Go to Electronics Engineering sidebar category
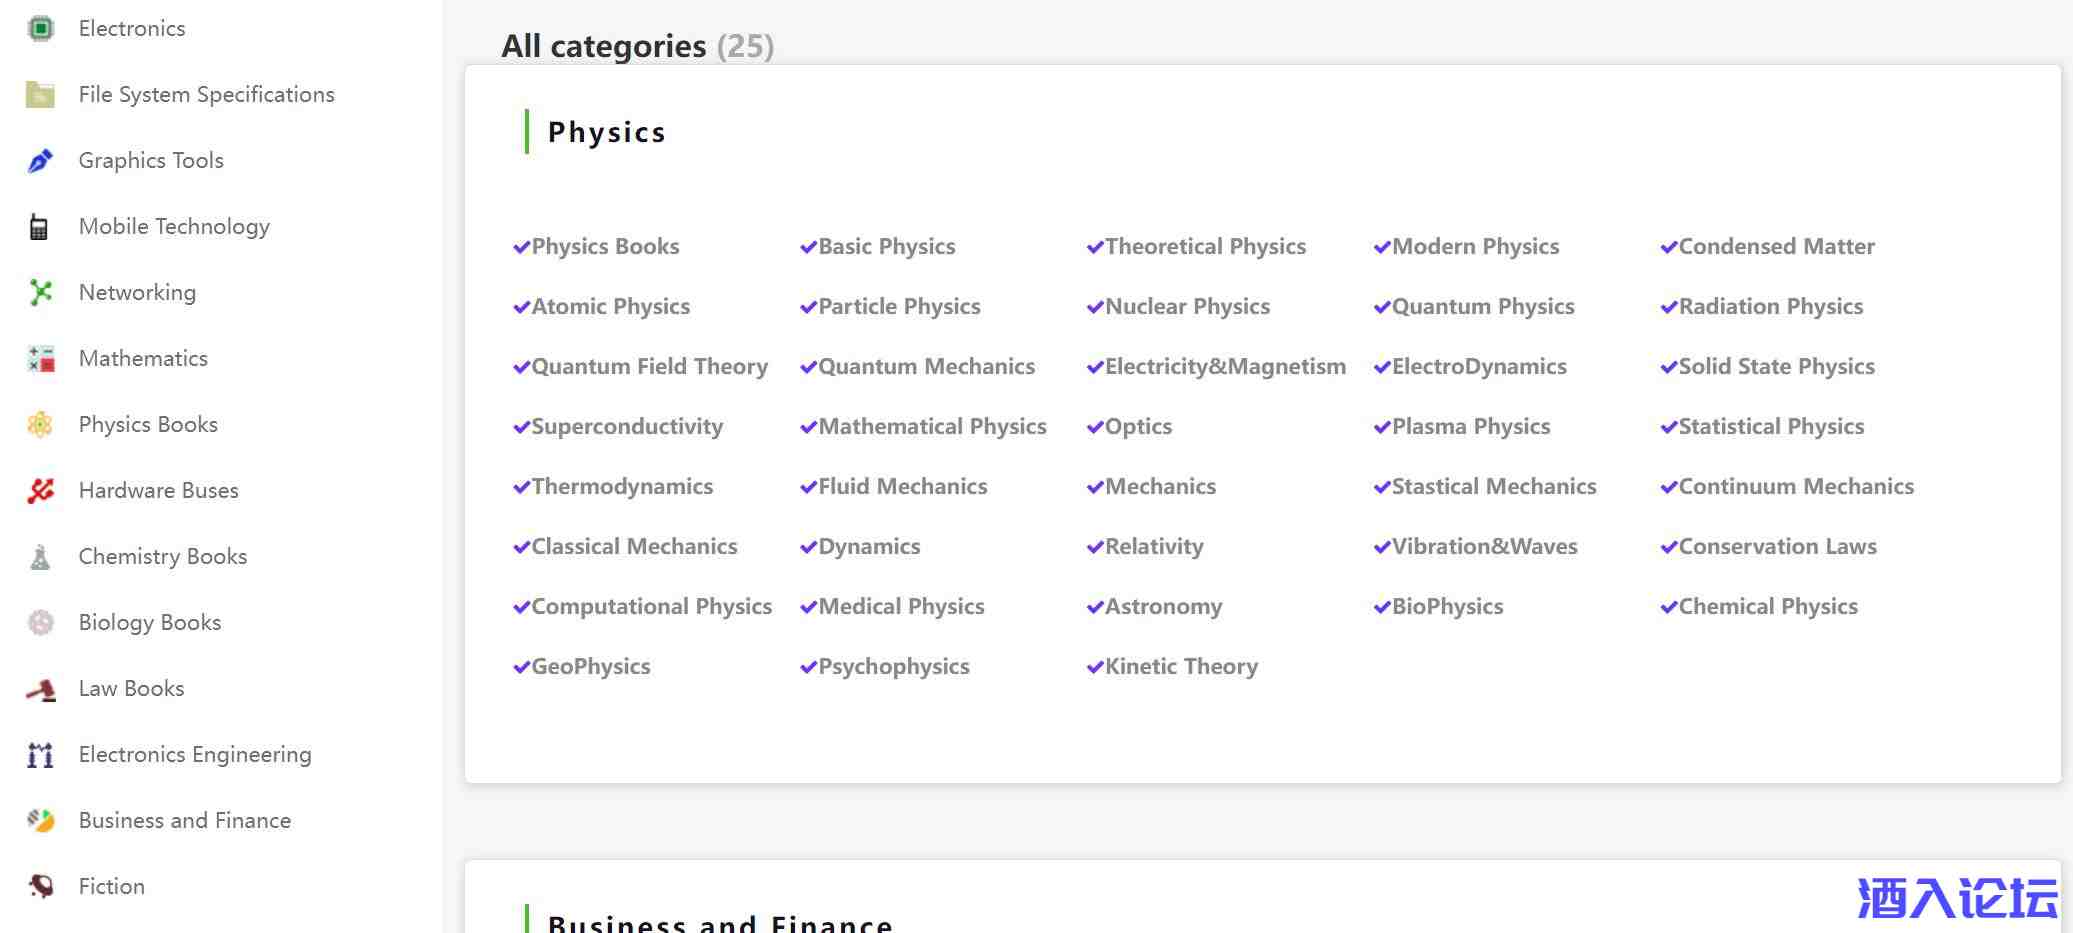The image size is (2073, 933). point(195,755)
